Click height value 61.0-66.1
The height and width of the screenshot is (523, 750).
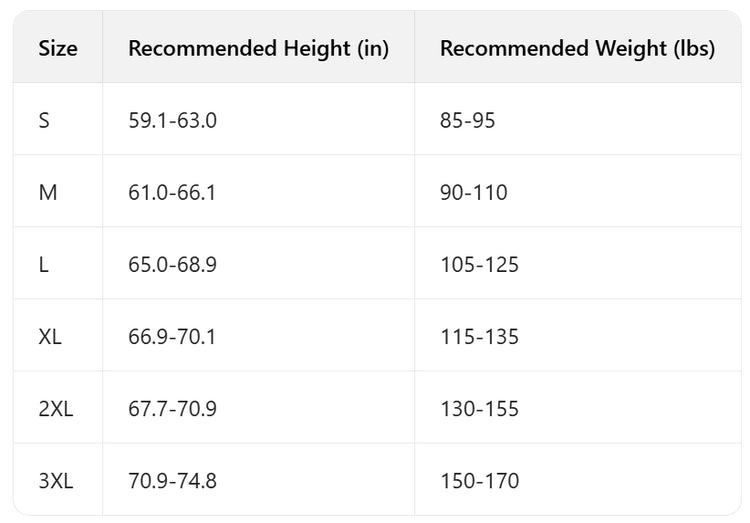click(172, 192)
